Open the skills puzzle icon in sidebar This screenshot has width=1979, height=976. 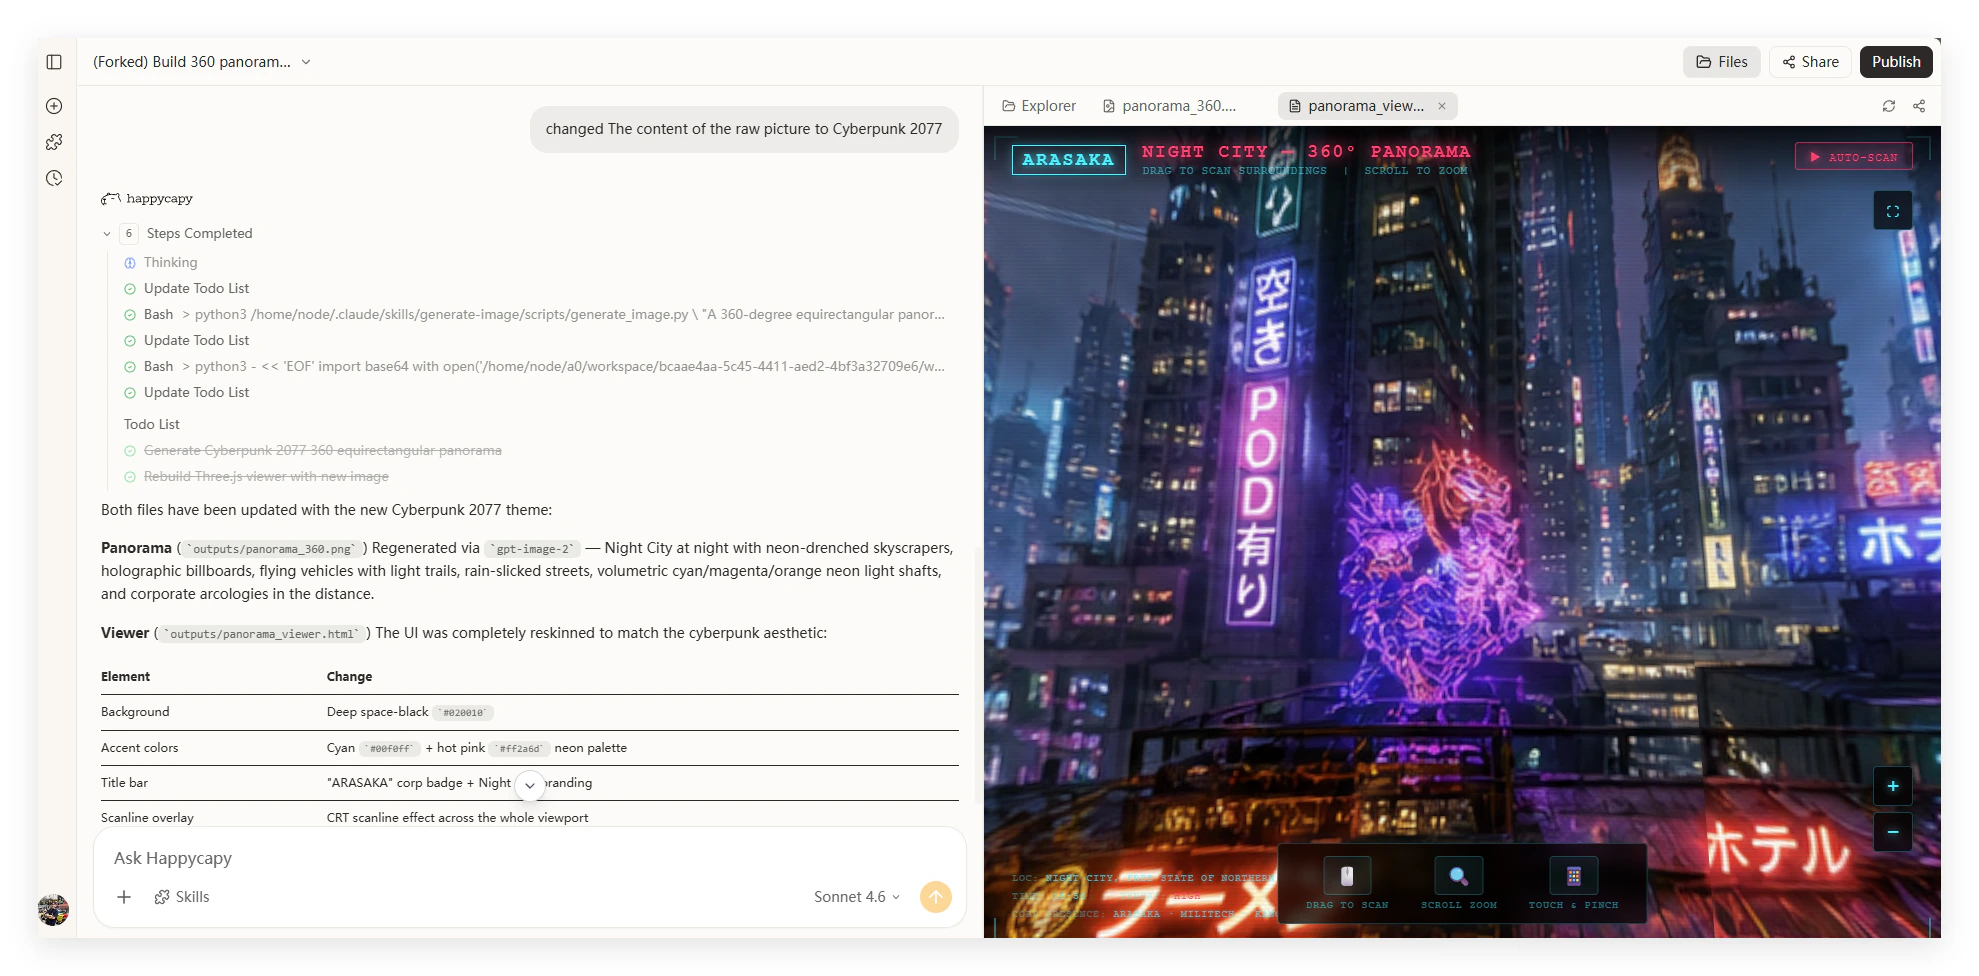tap(54, 142)
